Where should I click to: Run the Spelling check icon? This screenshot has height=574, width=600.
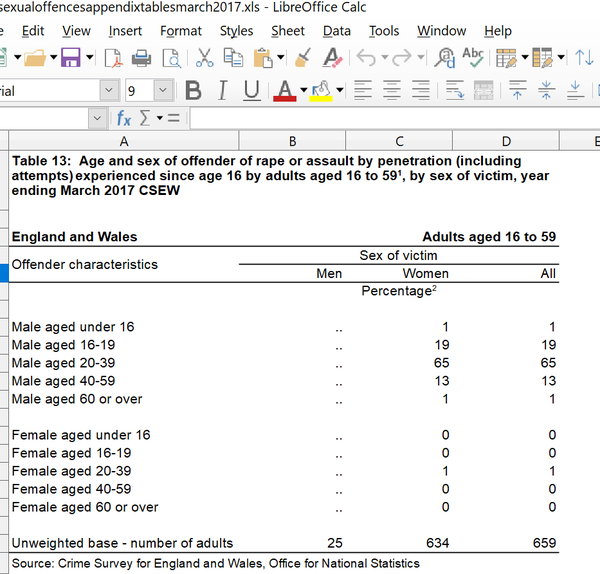click(473, 58)
